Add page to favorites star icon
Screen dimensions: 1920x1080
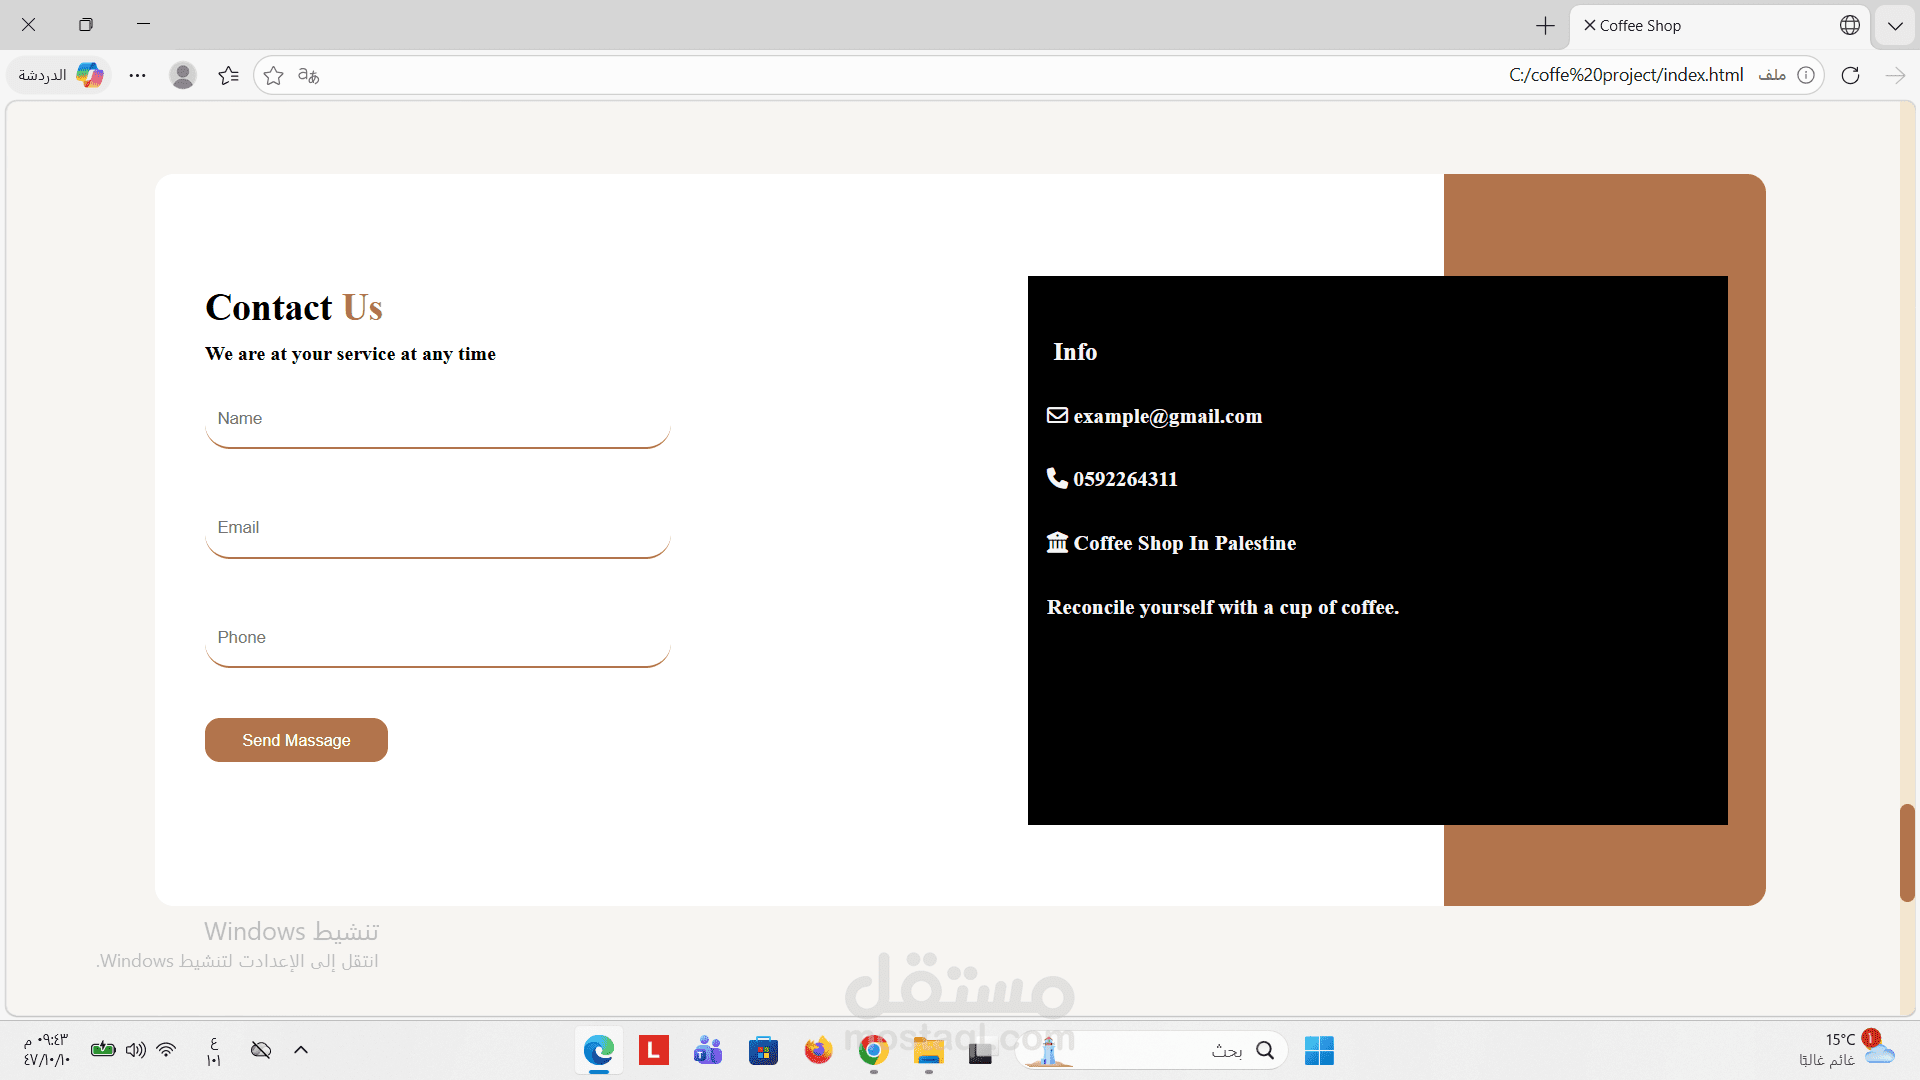(273, 75)
